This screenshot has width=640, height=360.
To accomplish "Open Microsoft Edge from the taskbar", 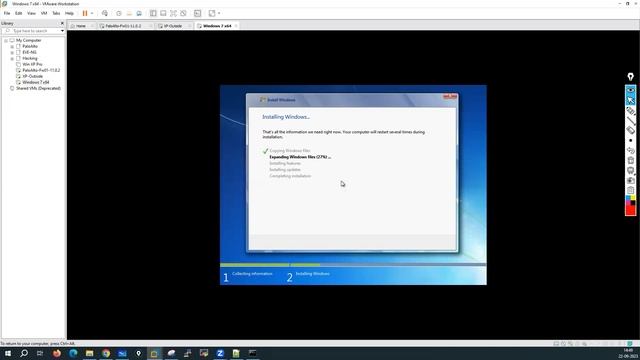I will [73, 353].
